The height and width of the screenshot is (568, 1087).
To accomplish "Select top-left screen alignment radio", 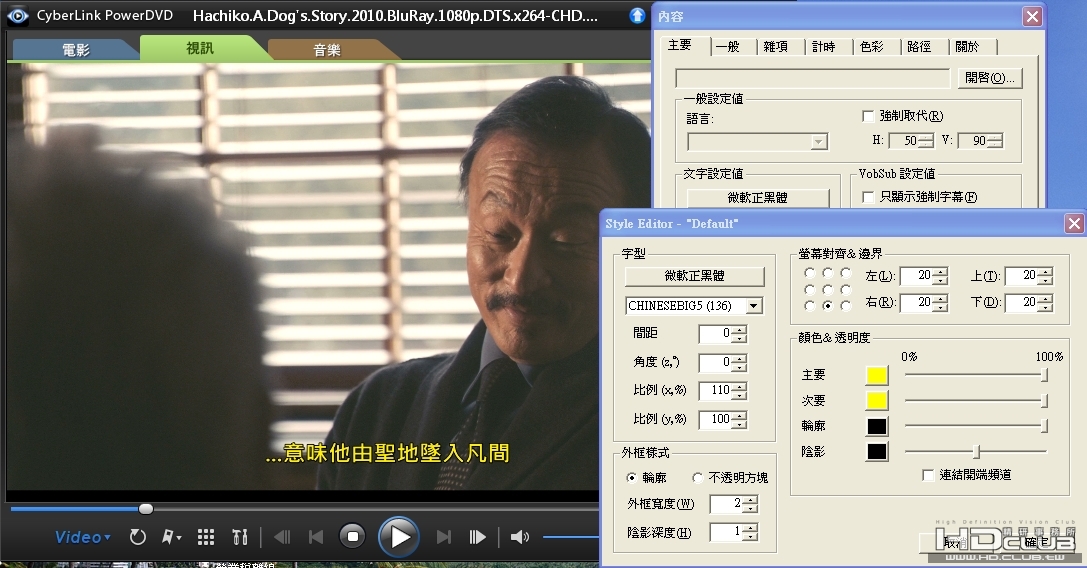I will pos(809,273).
